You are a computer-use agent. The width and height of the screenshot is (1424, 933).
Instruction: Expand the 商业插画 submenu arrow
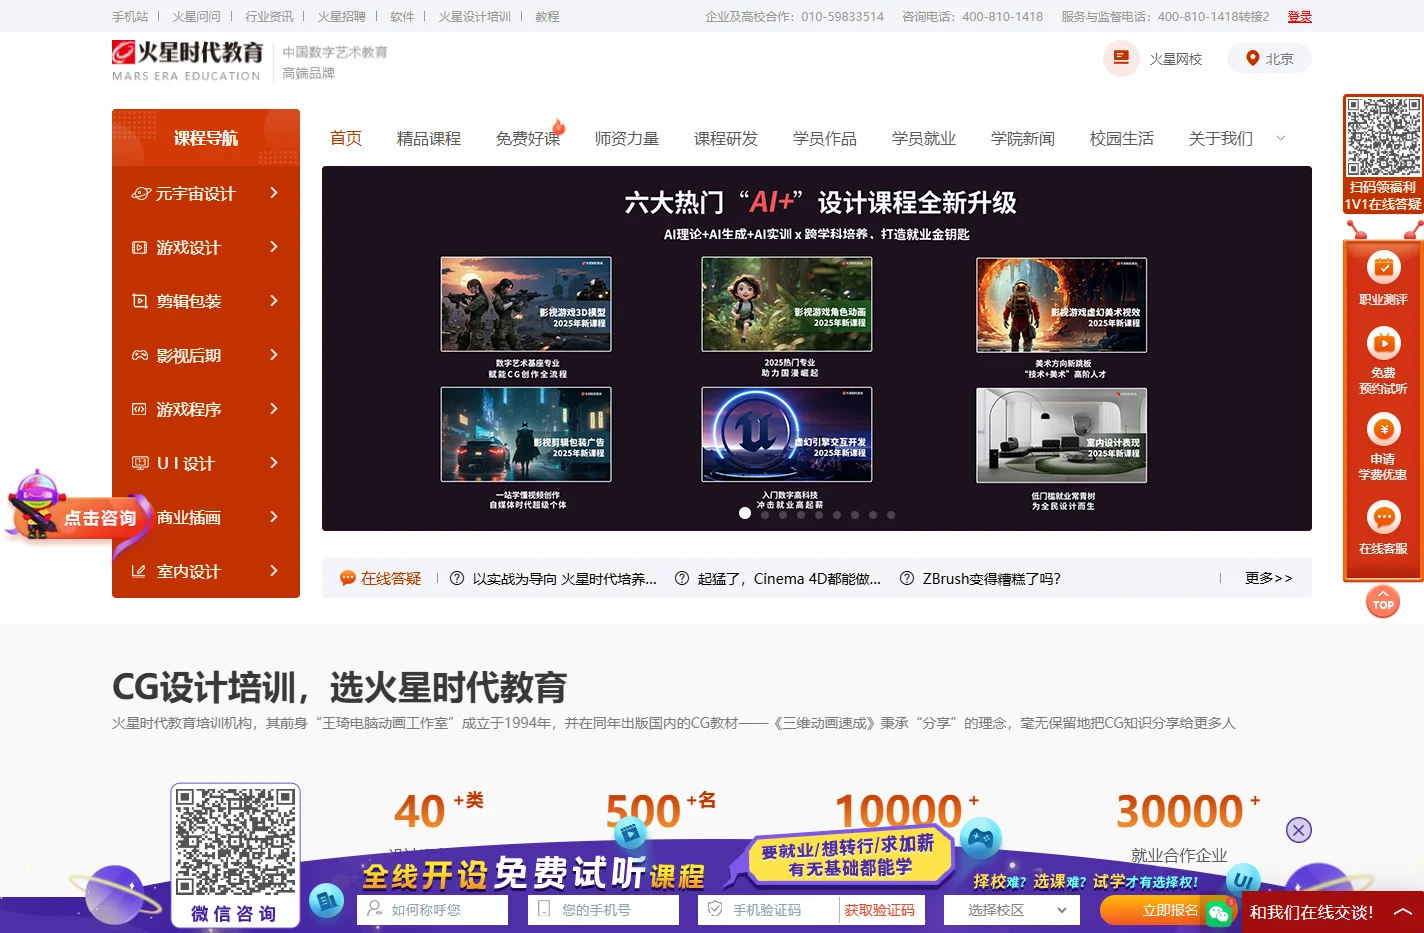(274, 517)
